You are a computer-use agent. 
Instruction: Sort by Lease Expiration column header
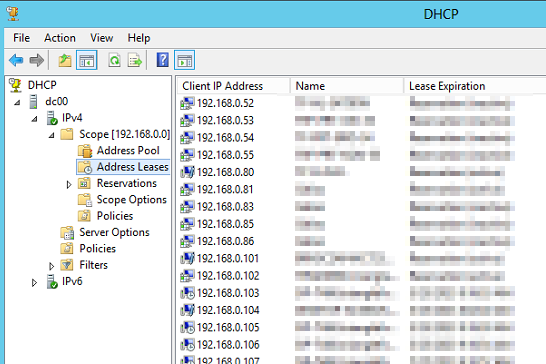coord(475,86)
